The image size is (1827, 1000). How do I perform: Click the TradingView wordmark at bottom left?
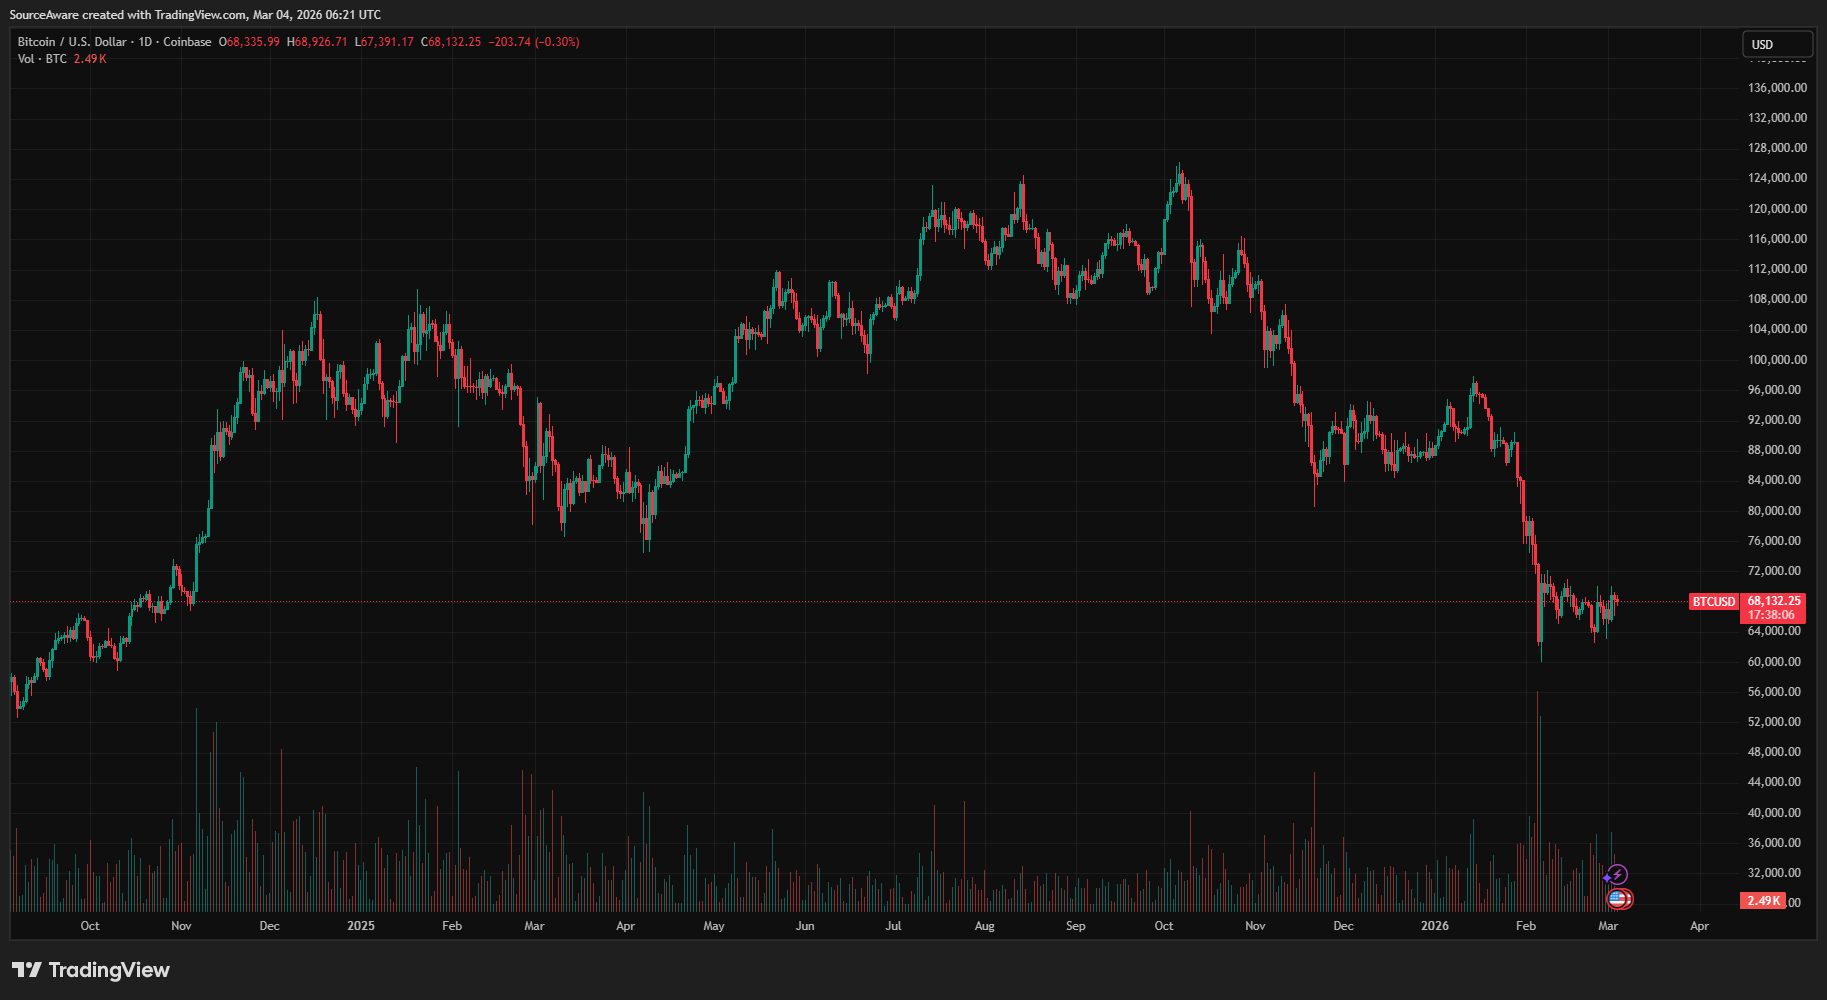110,969
